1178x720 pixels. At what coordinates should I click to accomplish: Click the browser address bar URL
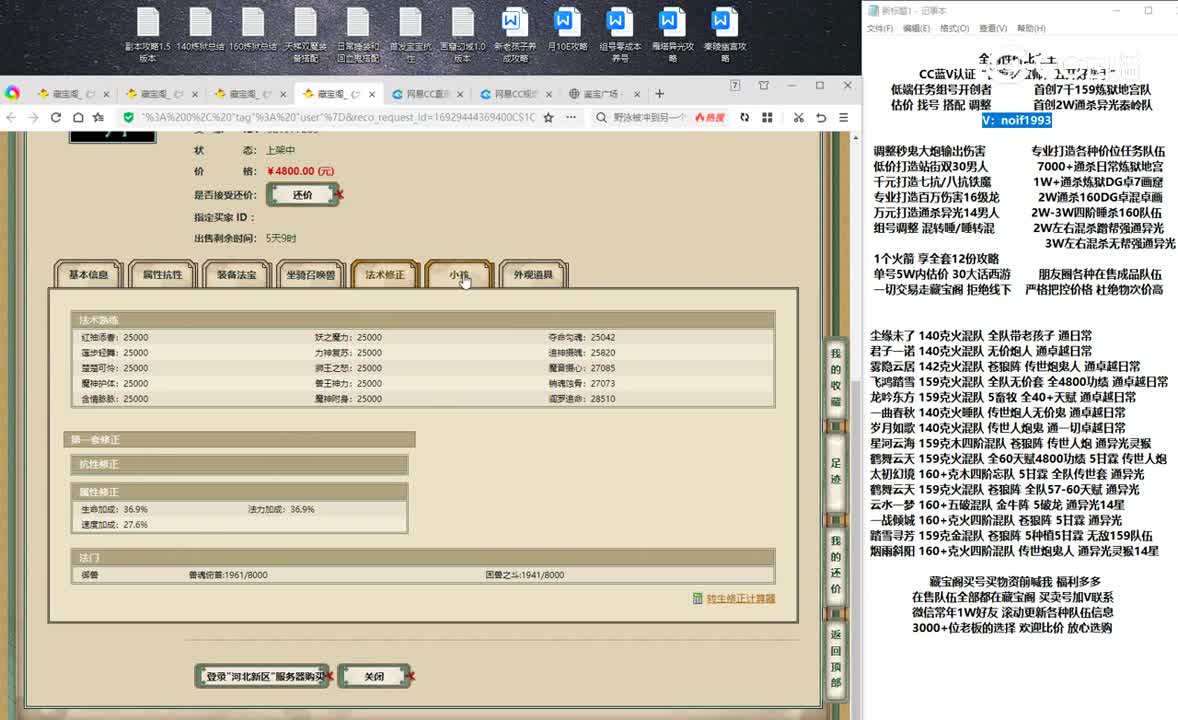(x=338, y=117)
